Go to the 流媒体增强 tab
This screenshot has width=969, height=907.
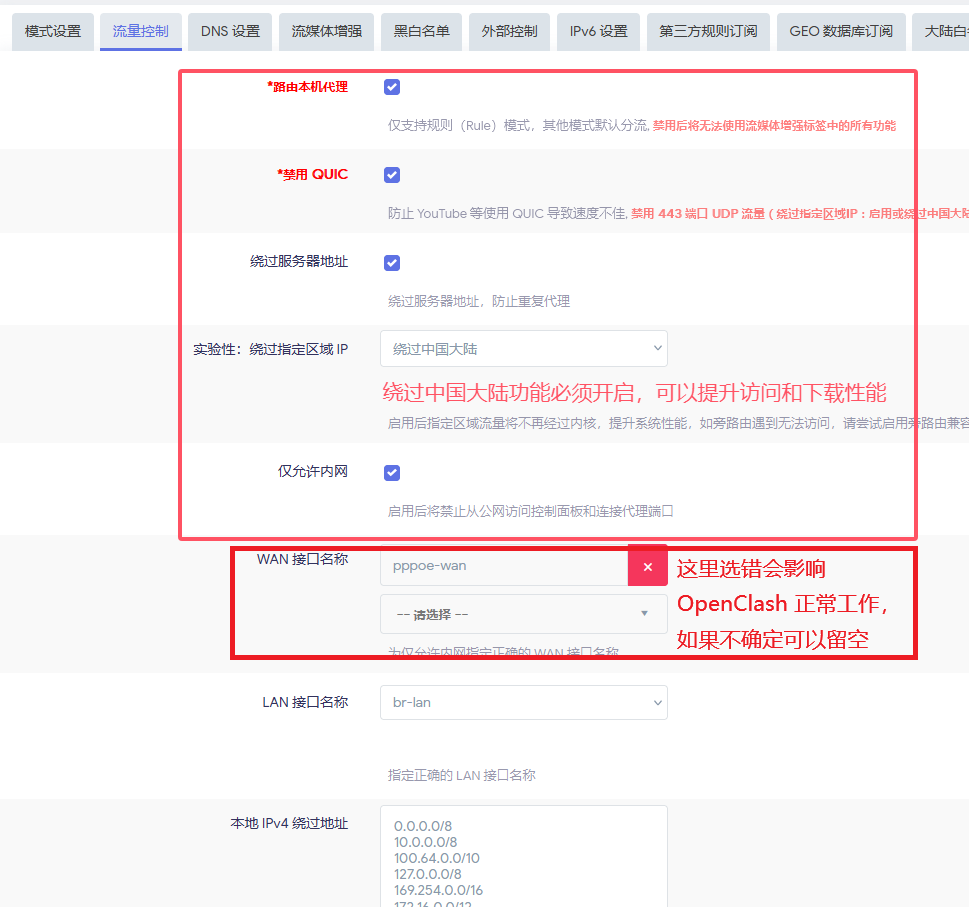coord(326,31)
